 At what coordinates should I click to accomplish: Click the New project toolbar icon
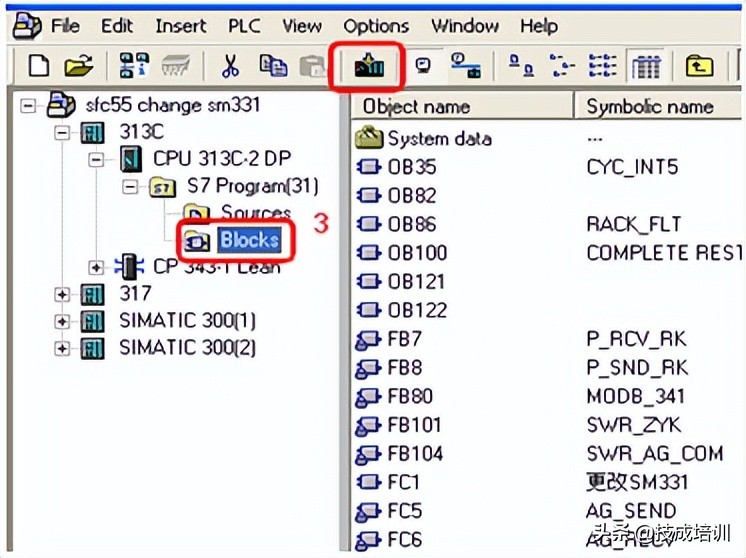tap(39, 65)
